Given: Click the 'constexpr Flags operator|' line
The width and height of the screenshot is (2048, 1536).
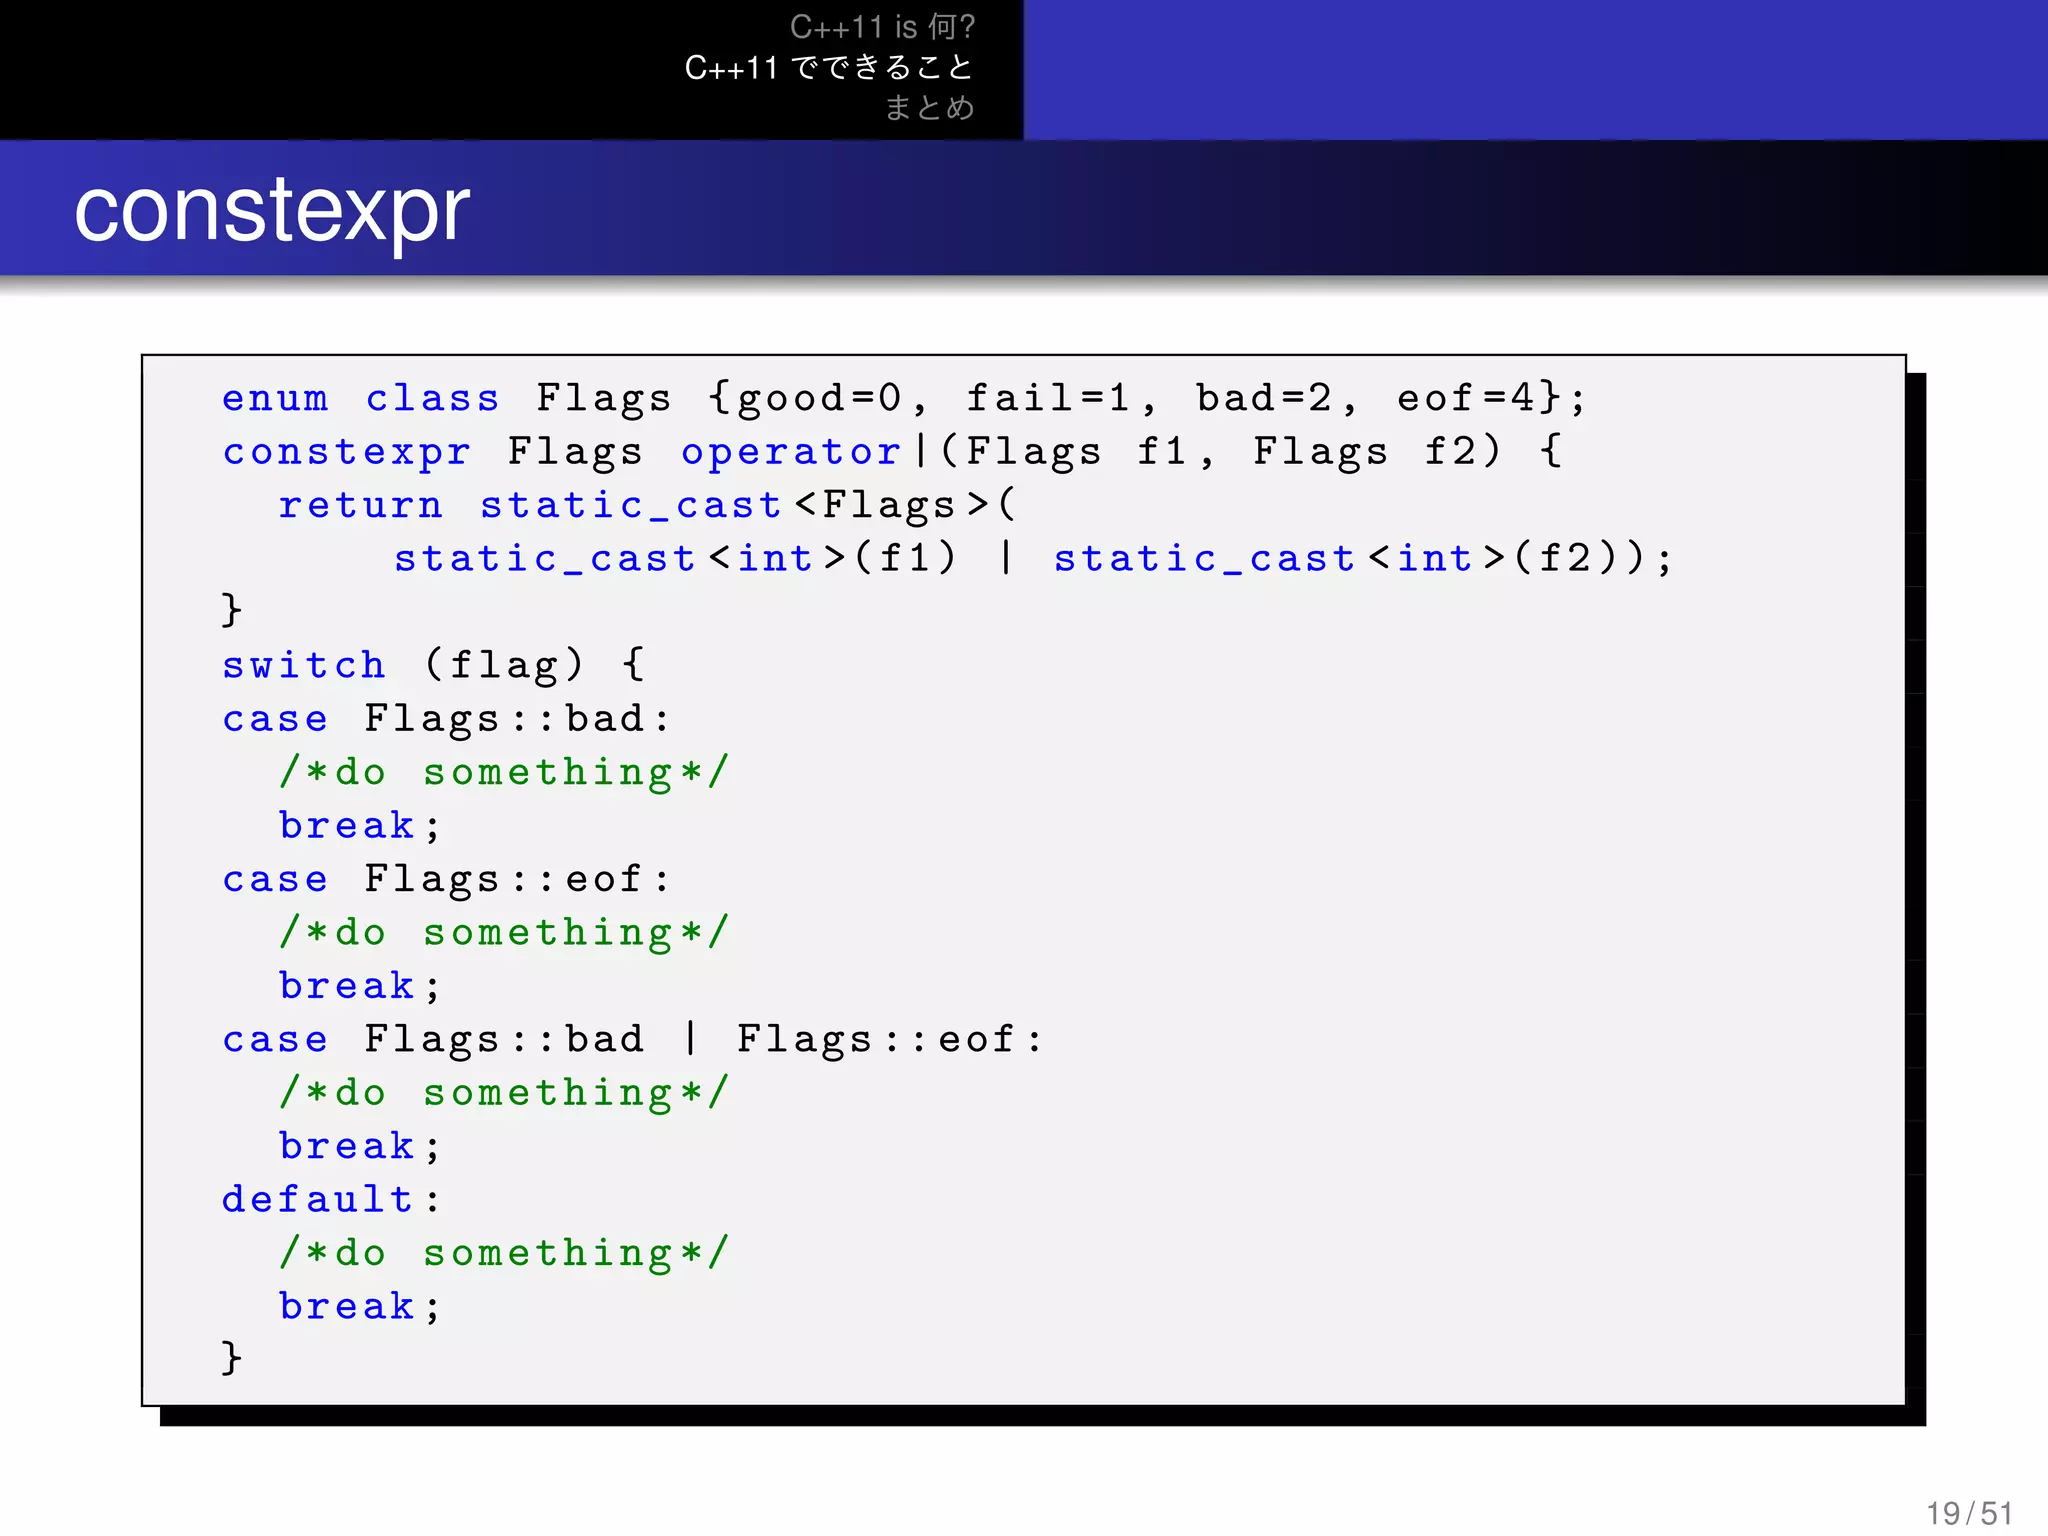Looking at the screenshot, I should (892, 451).
